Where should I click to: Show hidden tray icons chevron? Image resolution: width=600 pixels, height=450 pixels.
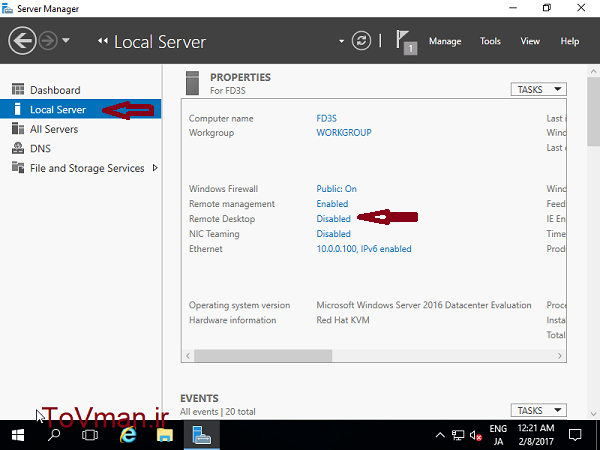point(440,435)
